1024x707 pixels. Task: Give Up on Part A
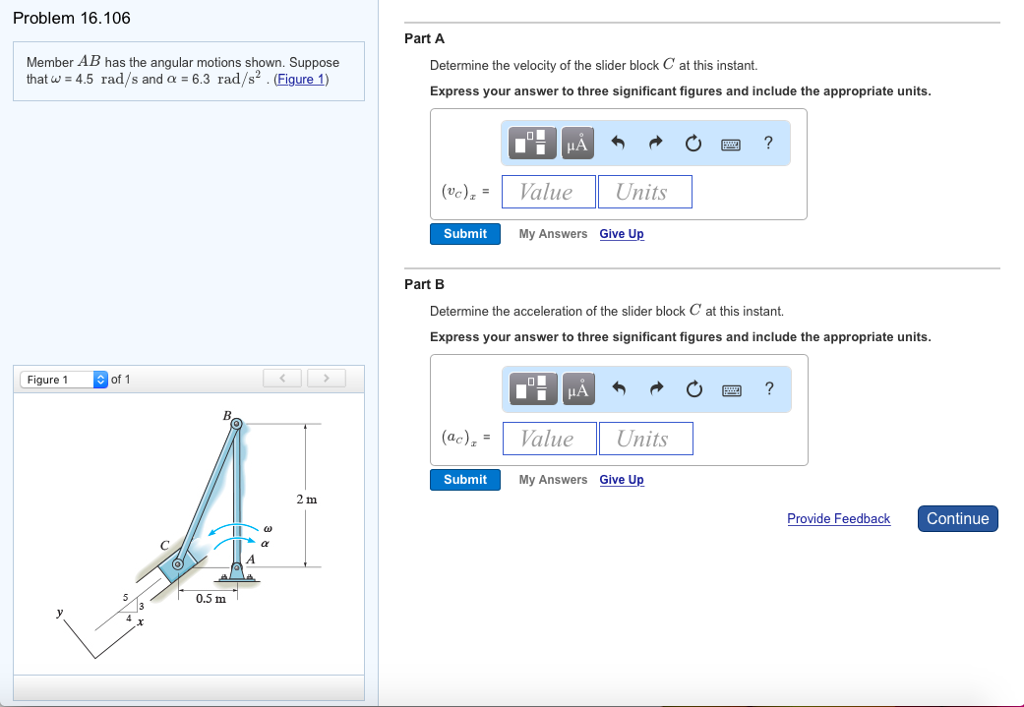(621, 233)
